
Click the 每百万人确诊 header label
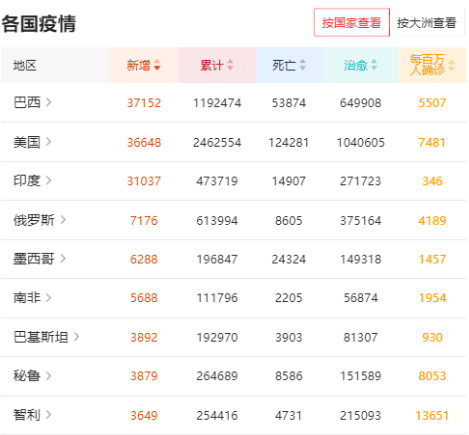coord(427,65)
